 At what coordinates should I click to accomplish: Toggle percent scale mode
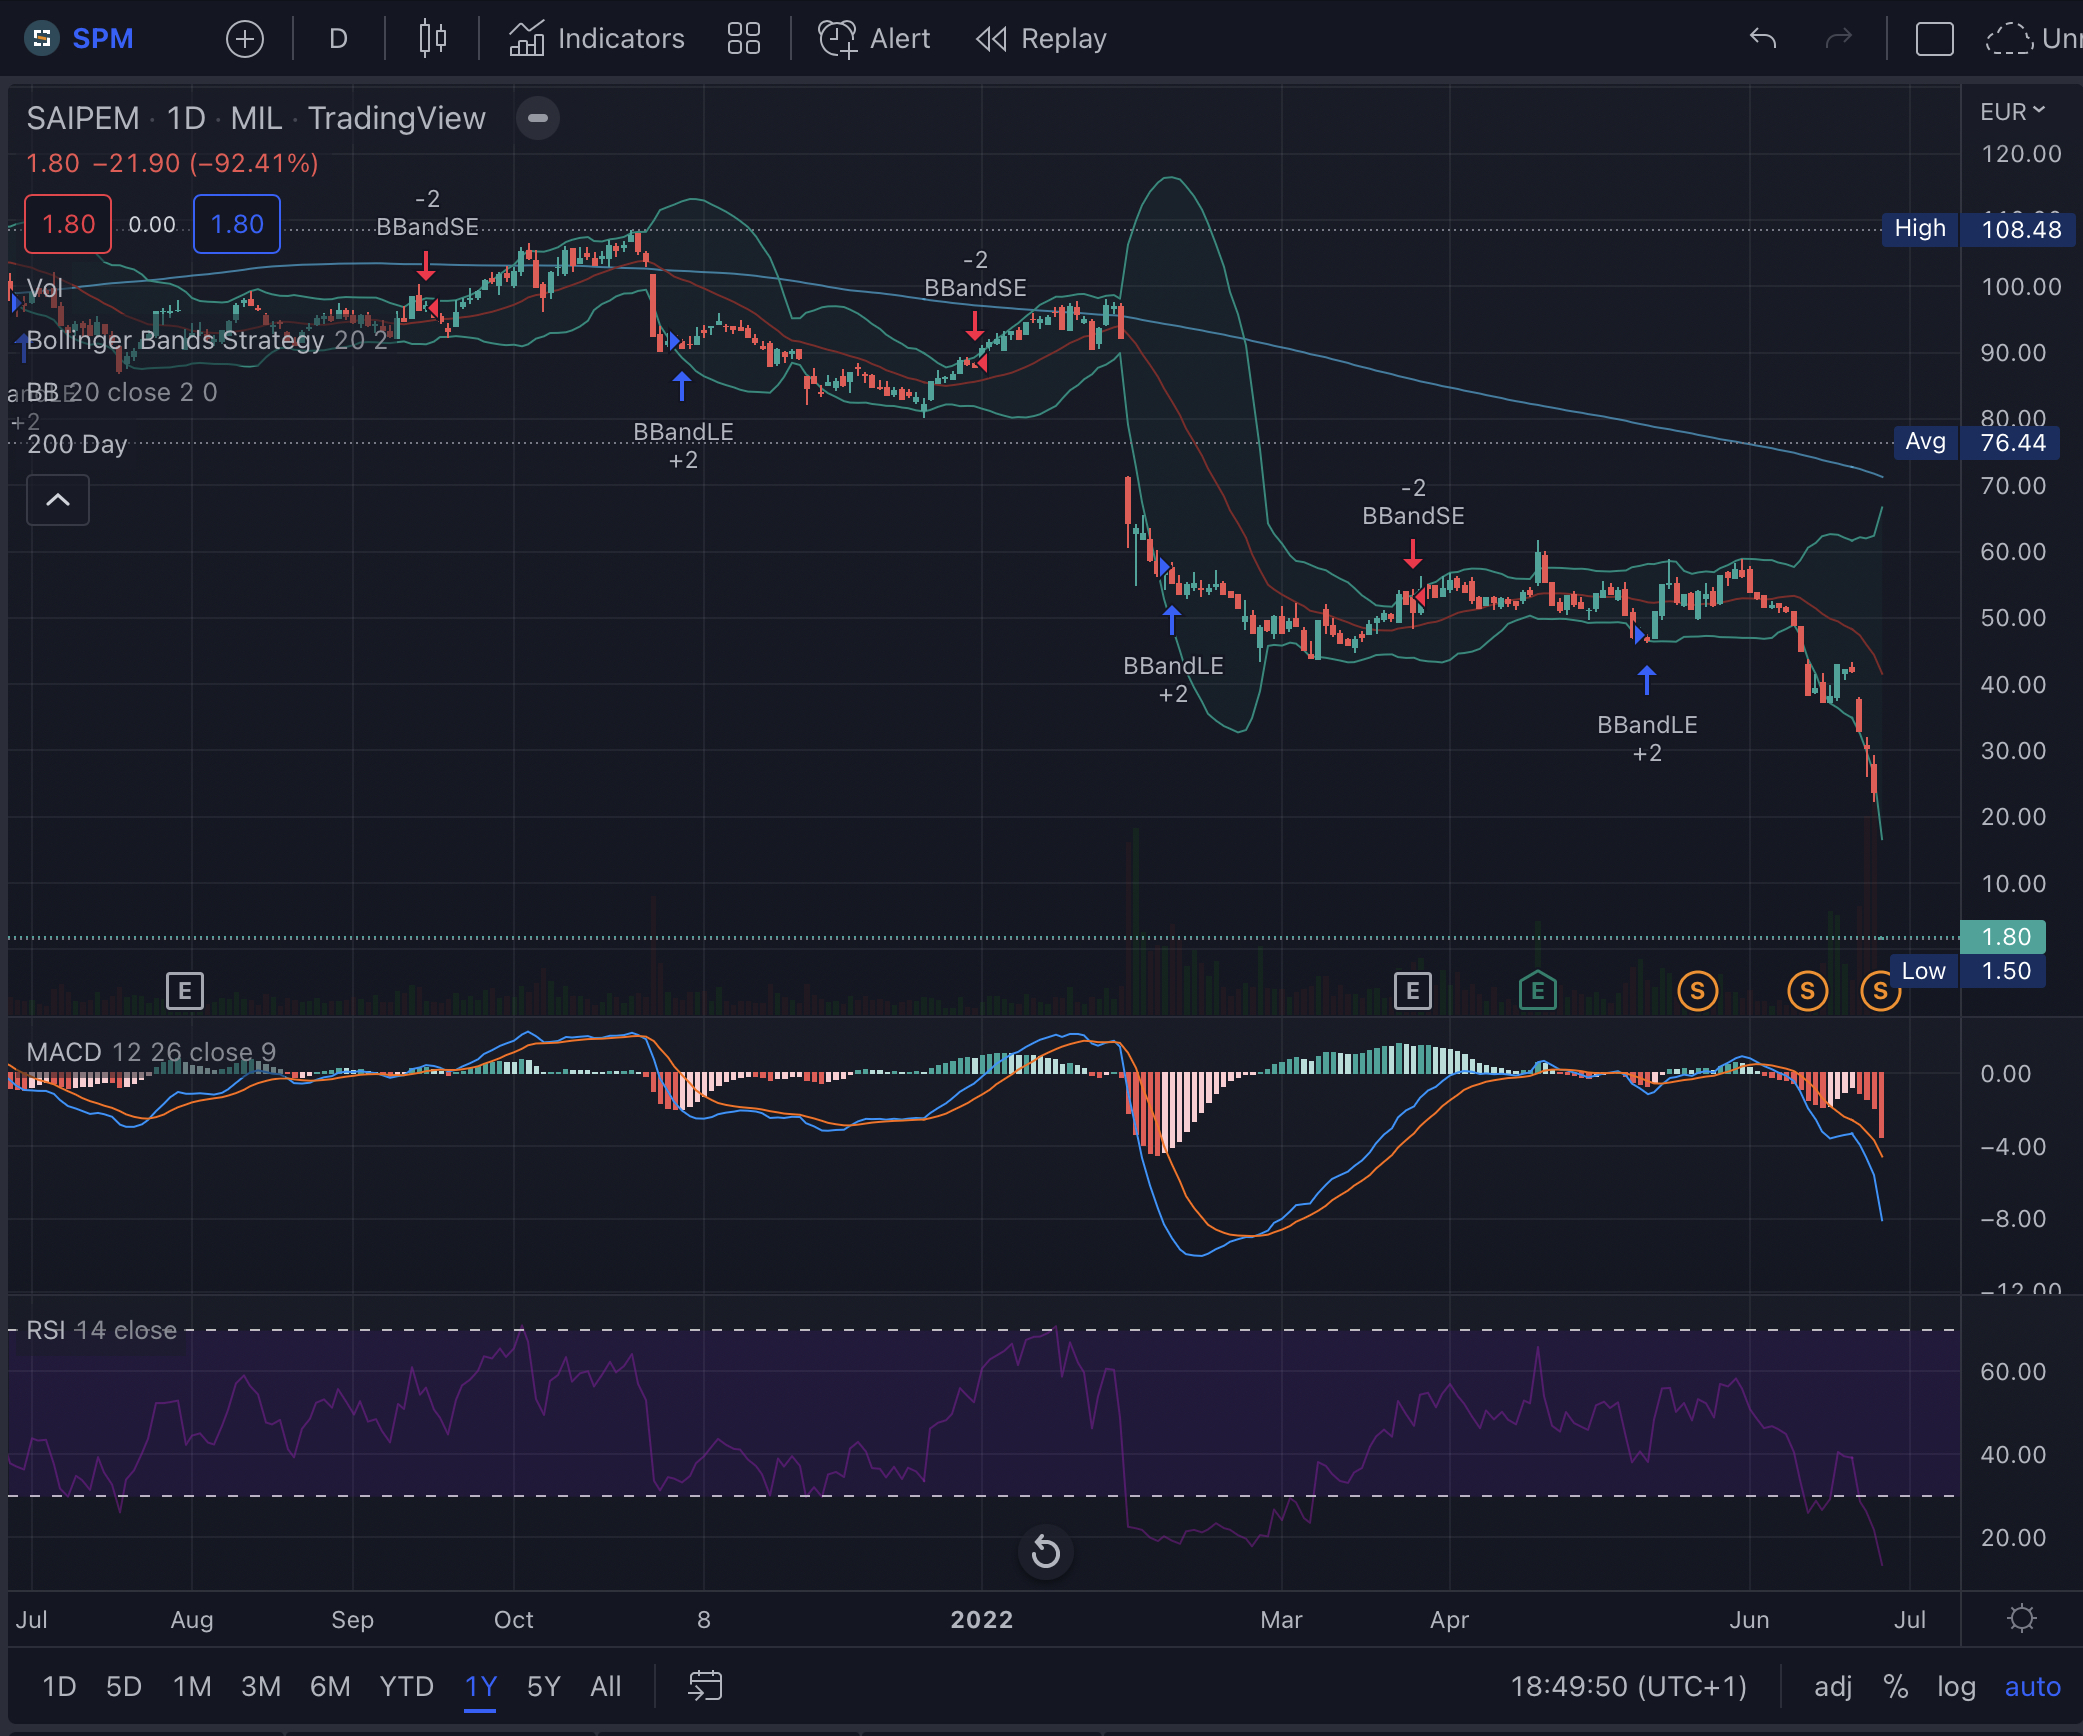point(1895,1687)
